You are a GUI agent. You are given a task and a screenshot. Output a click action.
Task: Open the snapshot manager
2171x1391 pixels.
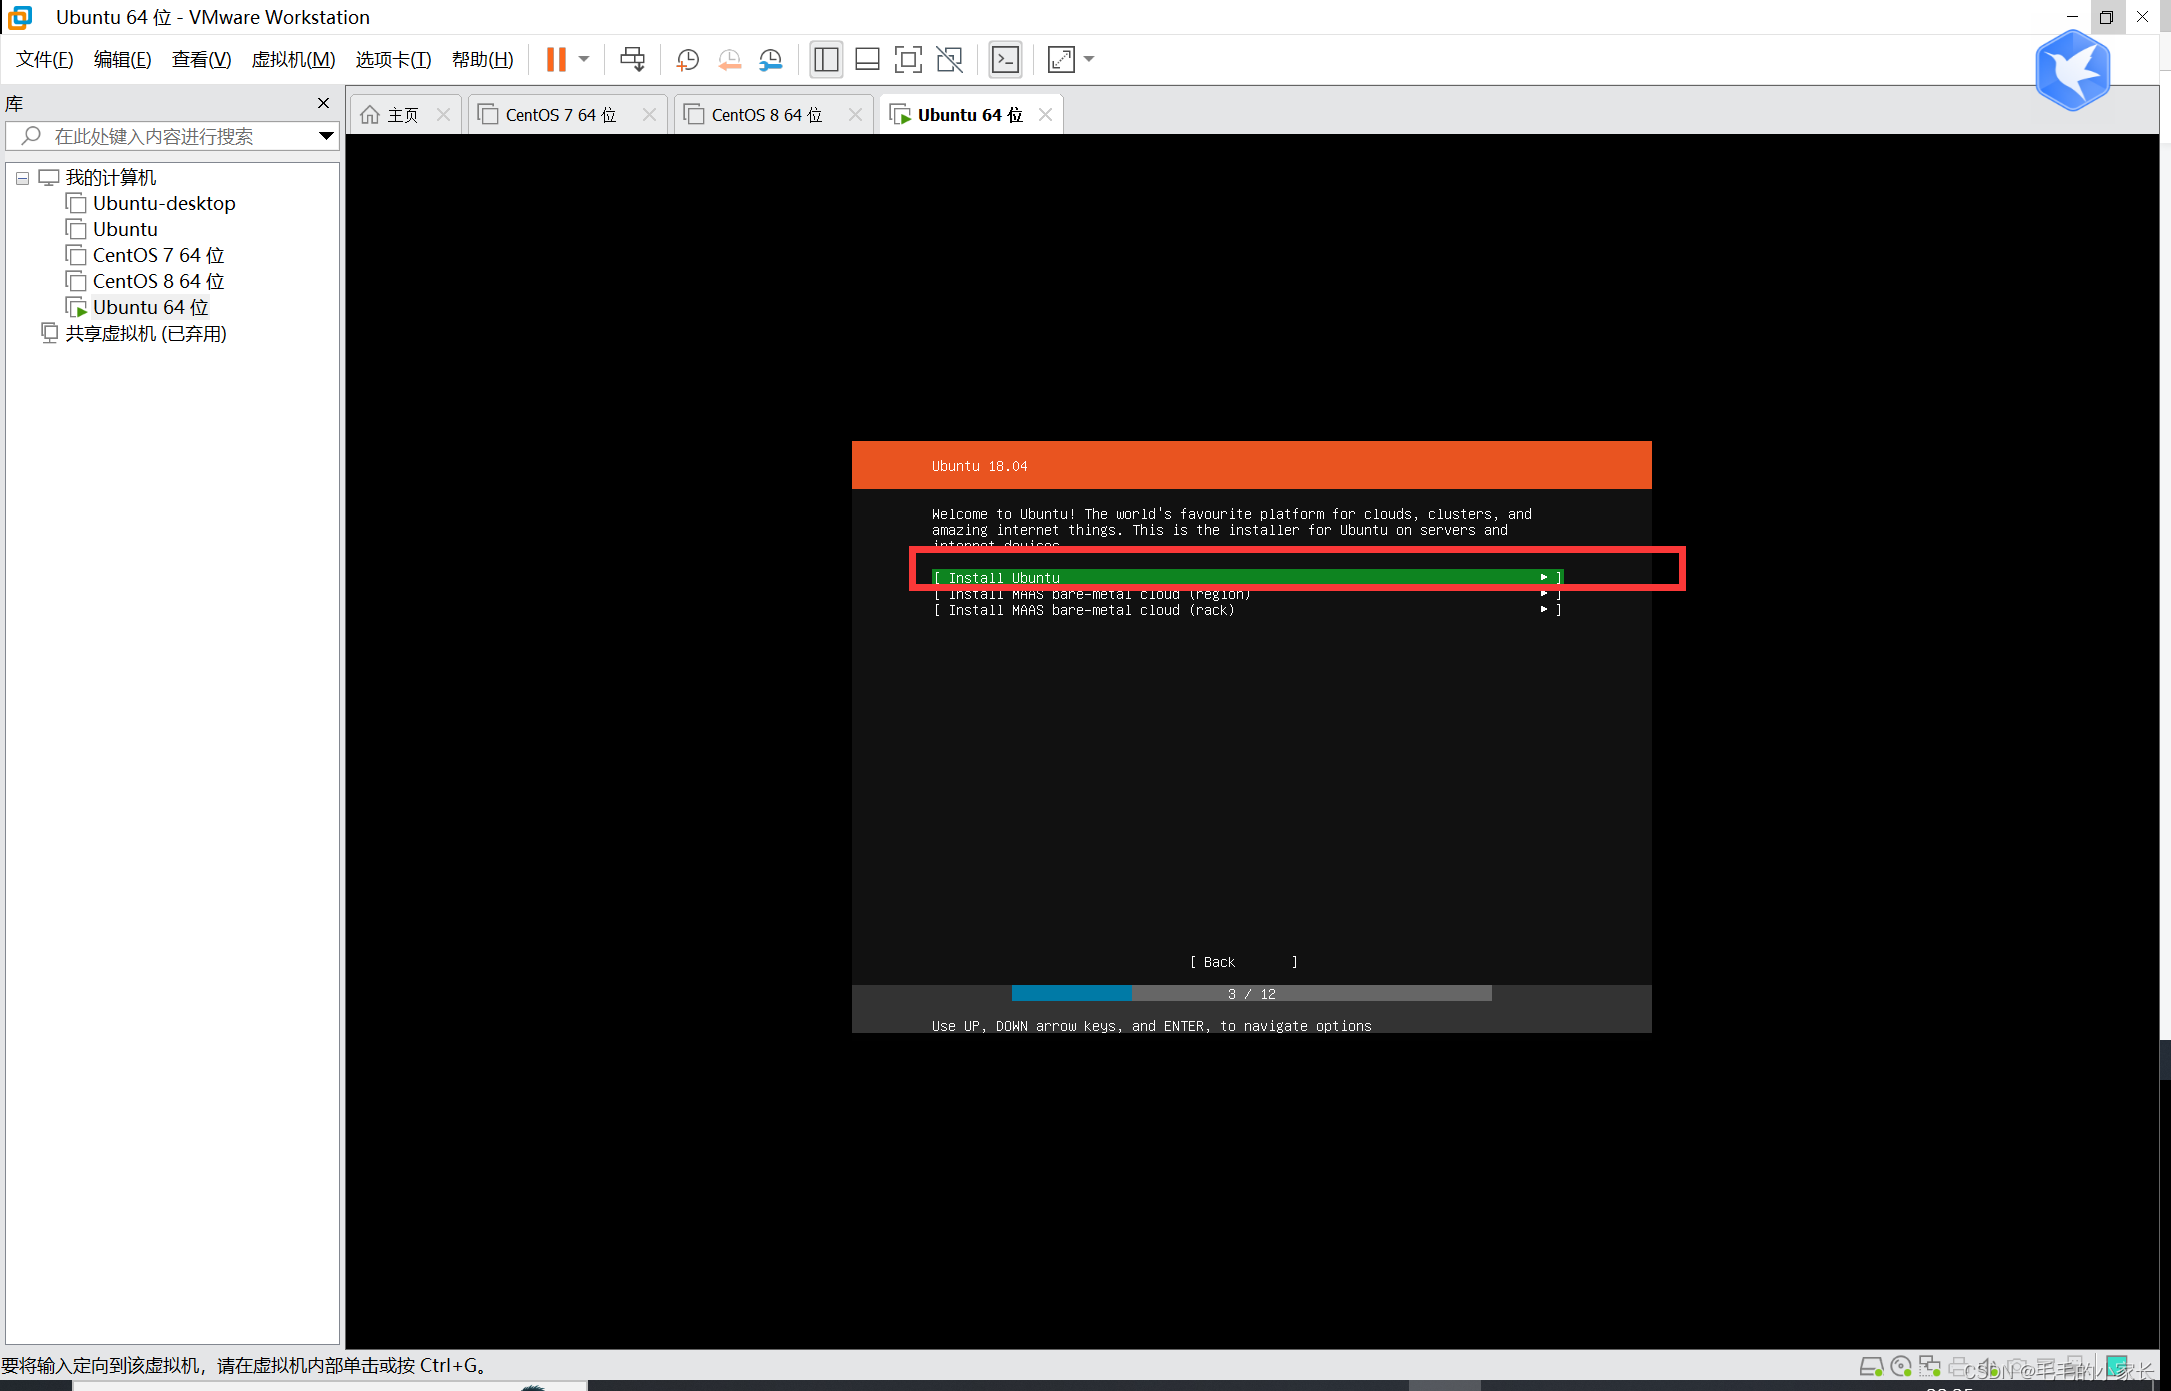click(770, 60)
